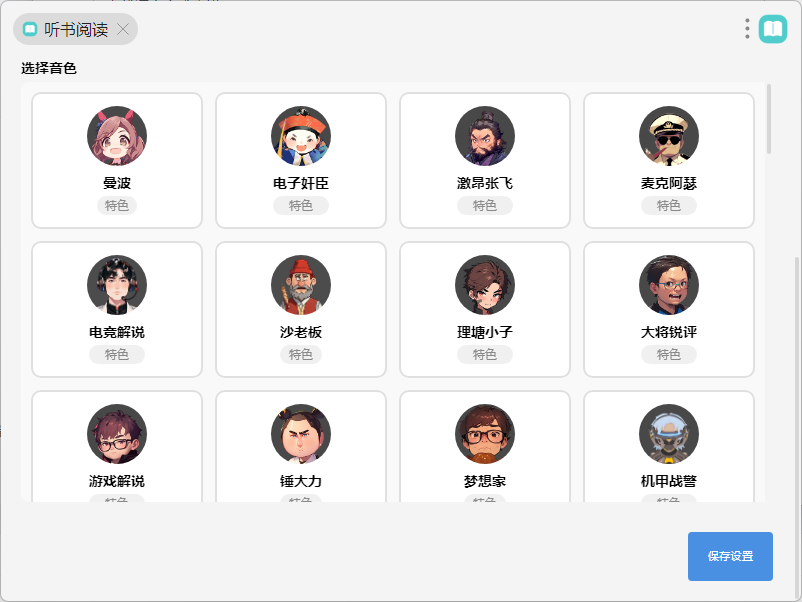Select the 大将锐评 glasses avatar
Image resolution: width=802 pixels, height=602 pixels.
click(x=669, y=285)
